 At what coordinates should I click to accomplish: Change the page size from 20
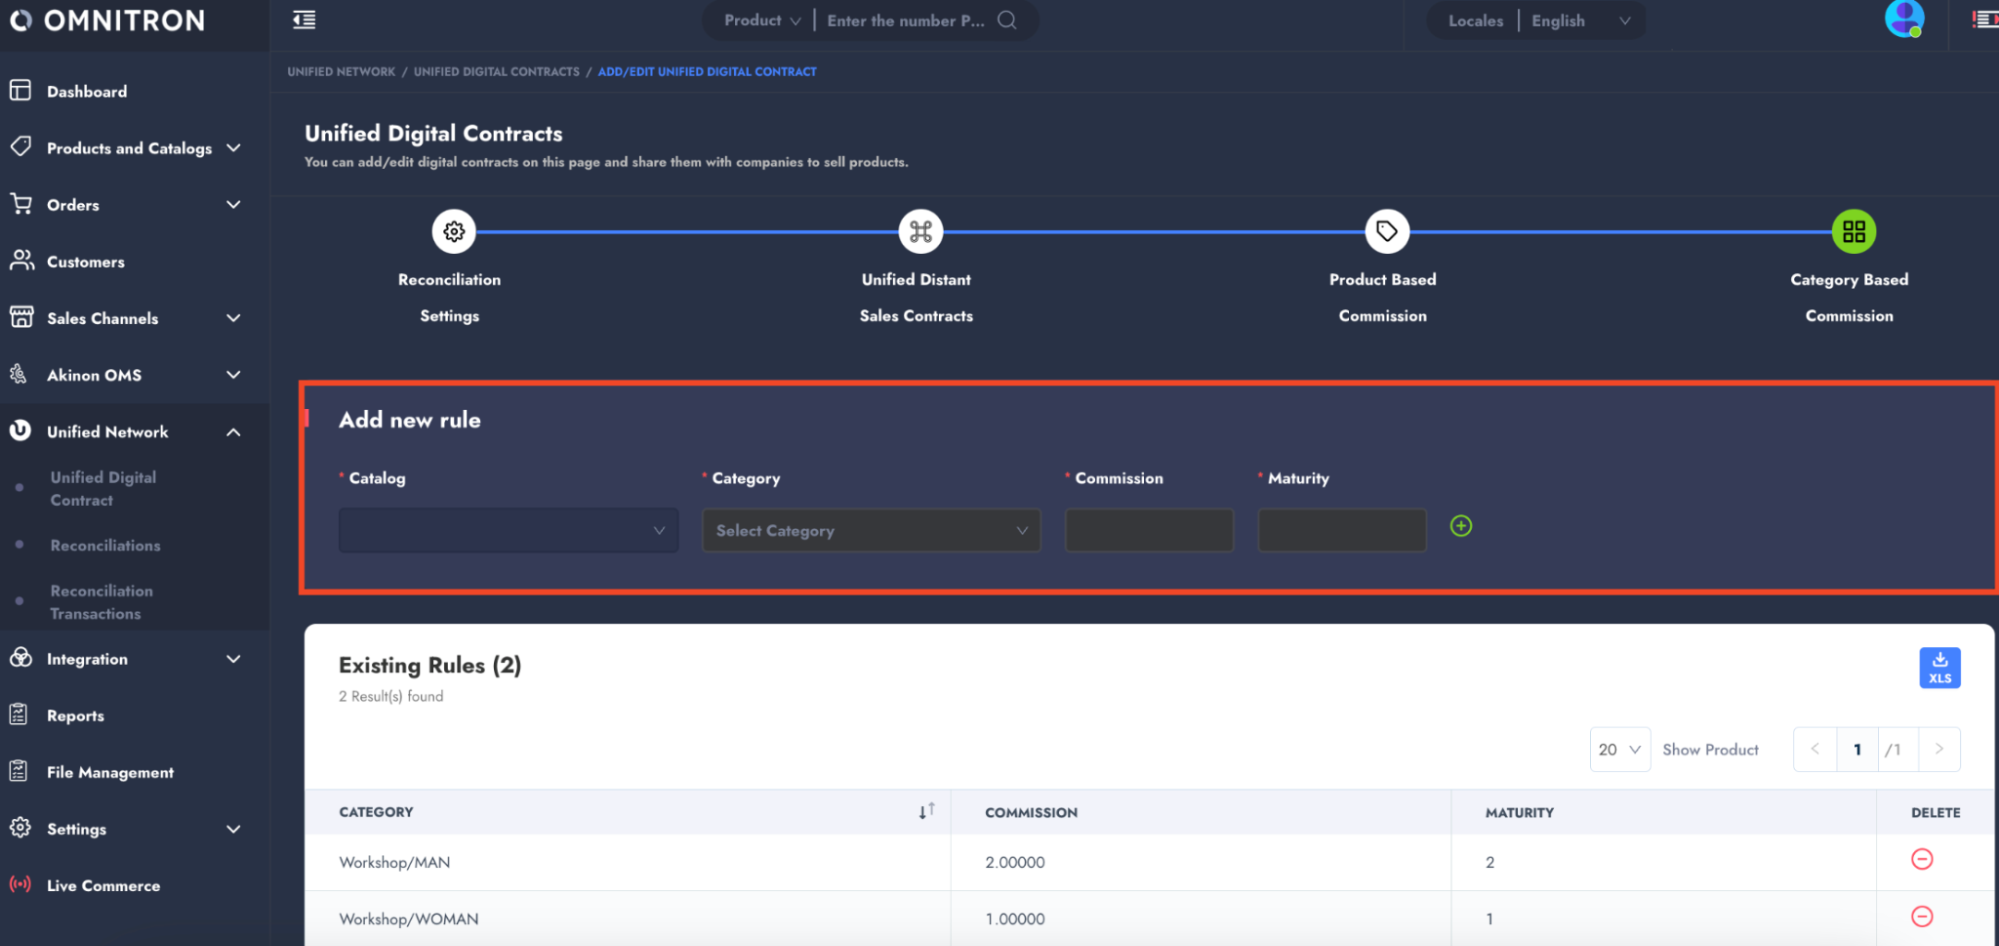click(1619, 749)
